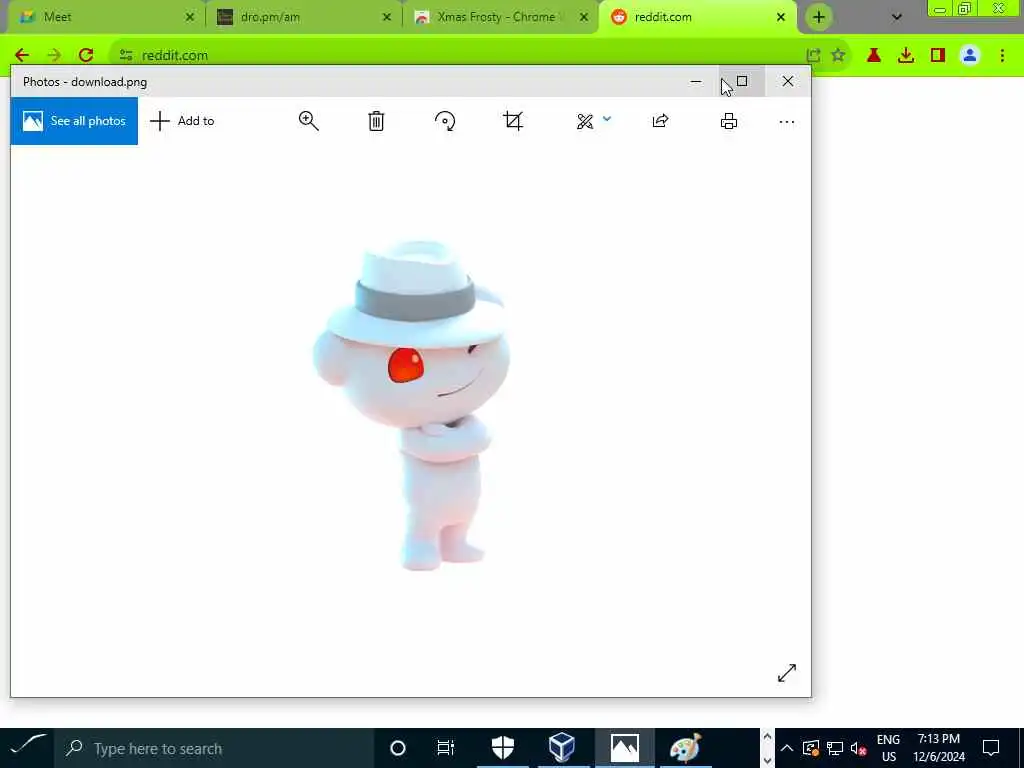Toggle Chrome side panel icon

pos(938,56)
